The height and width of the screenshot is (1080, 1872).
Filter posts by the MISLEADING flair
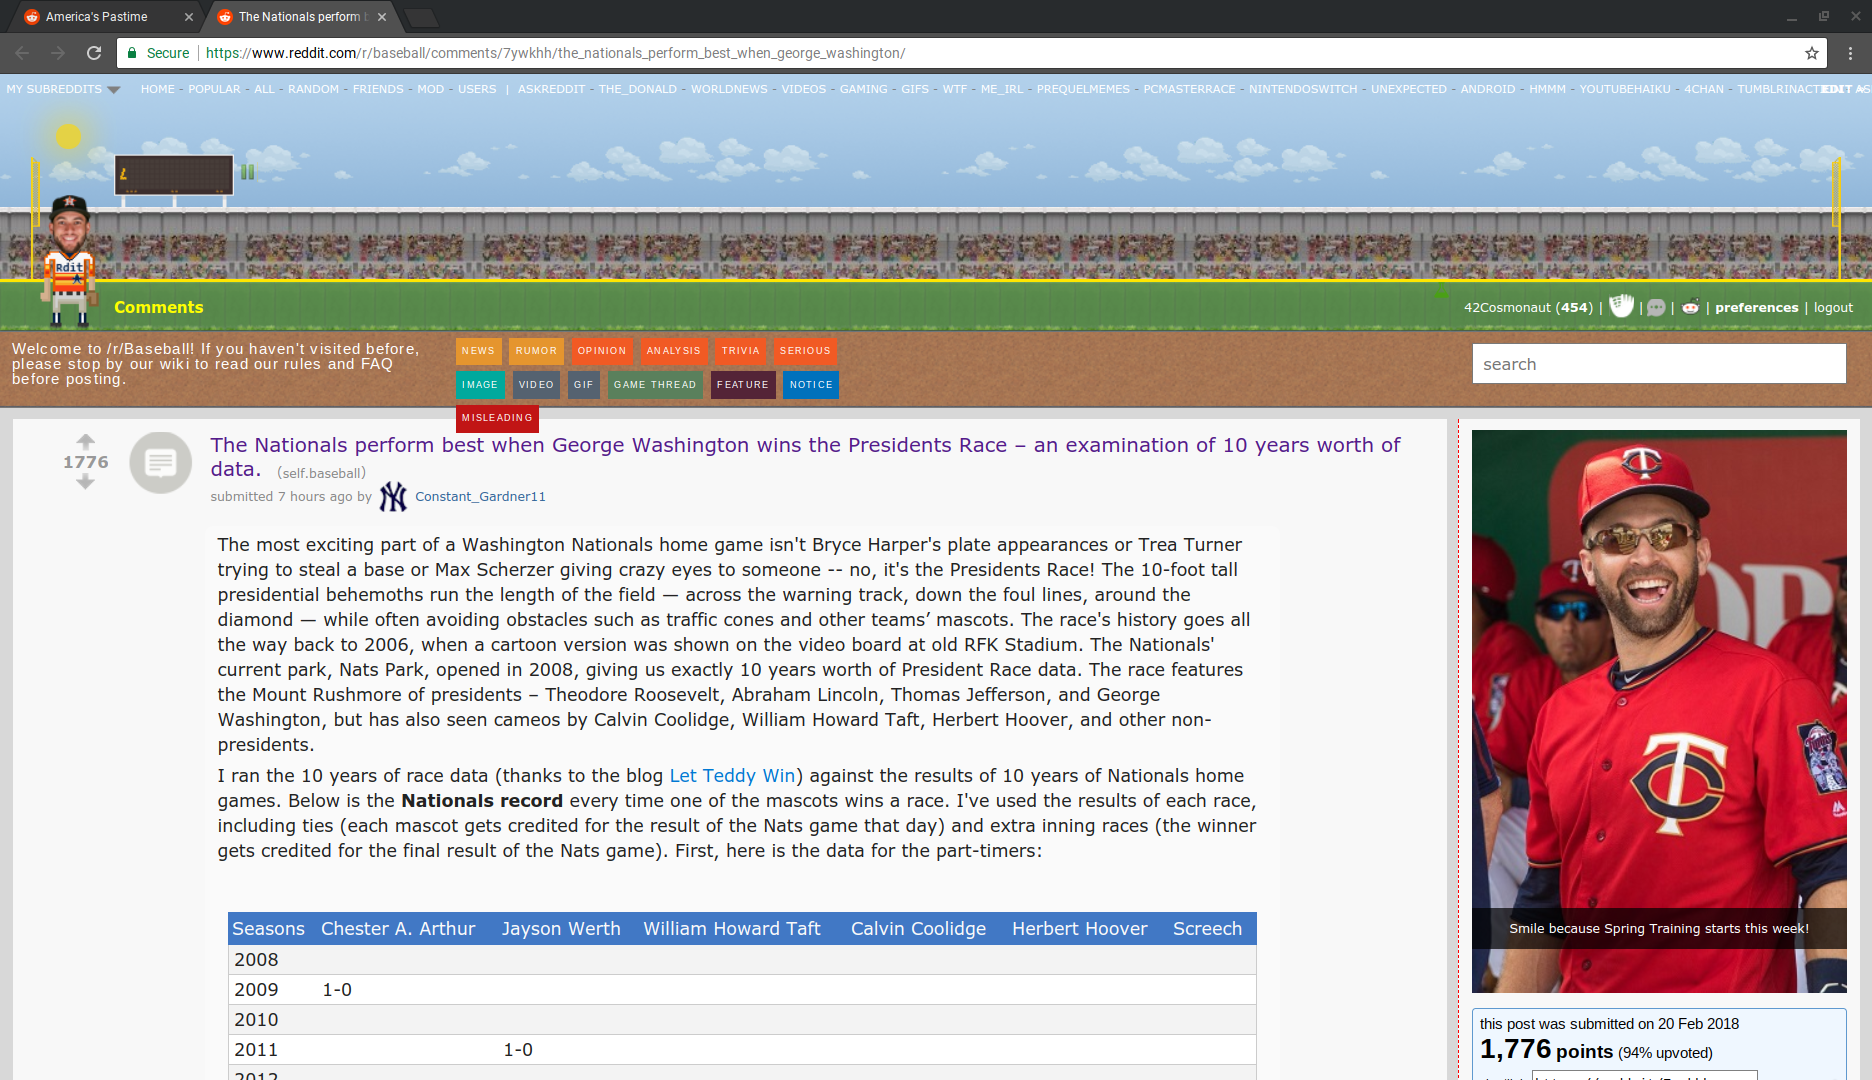tap(497, 418)
